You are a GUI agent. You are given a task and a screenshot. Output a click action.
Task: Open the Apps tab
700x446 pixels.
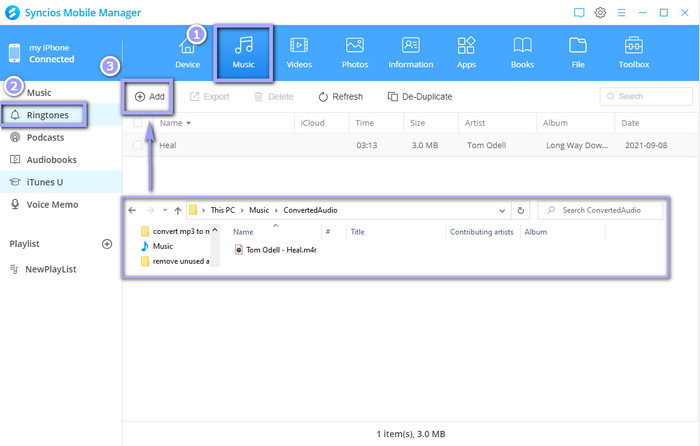[466, 53]
